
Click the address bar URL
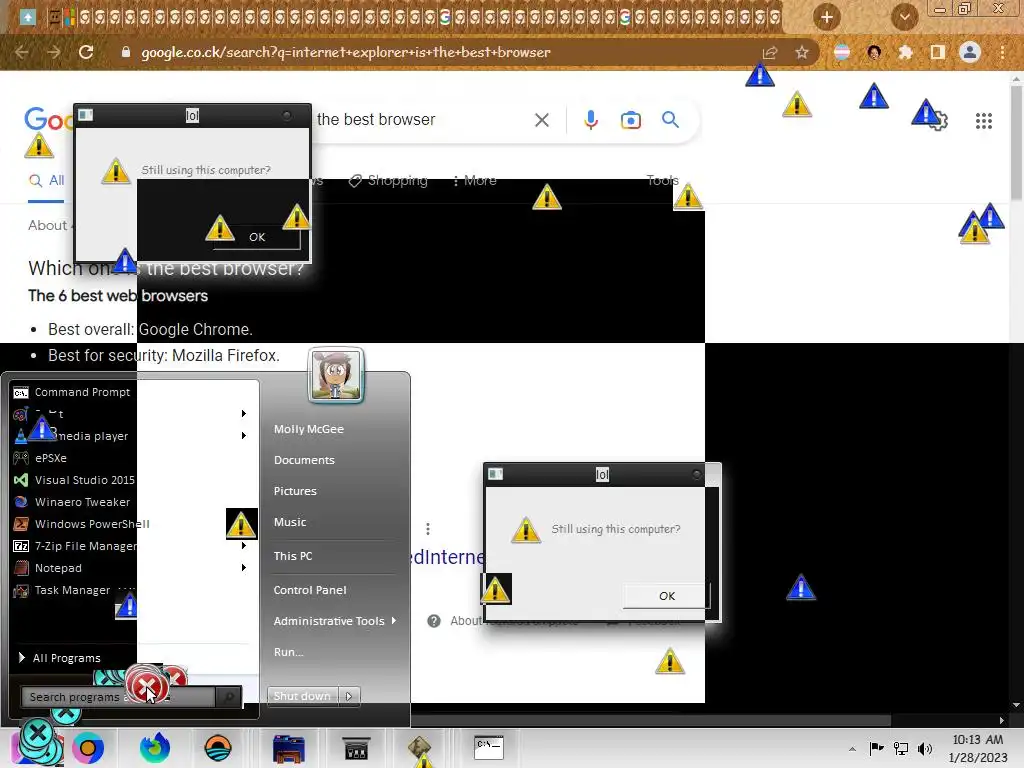click(345, 52)
